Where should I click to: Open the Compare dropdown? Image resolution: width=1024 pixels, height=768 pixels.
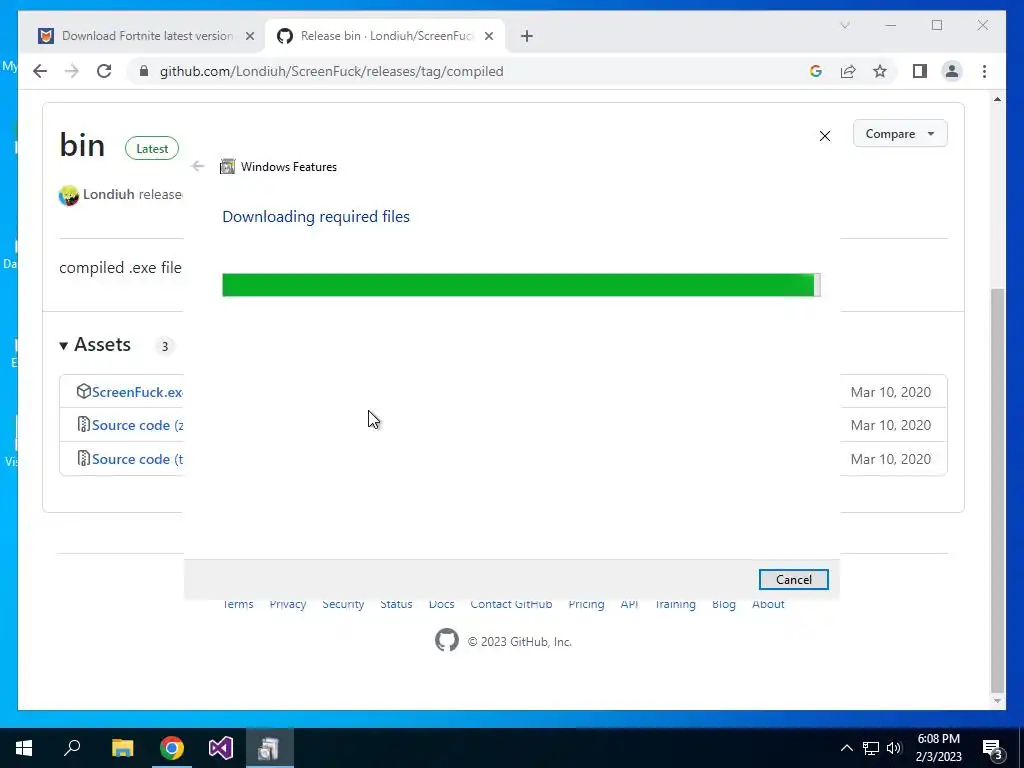900,133
